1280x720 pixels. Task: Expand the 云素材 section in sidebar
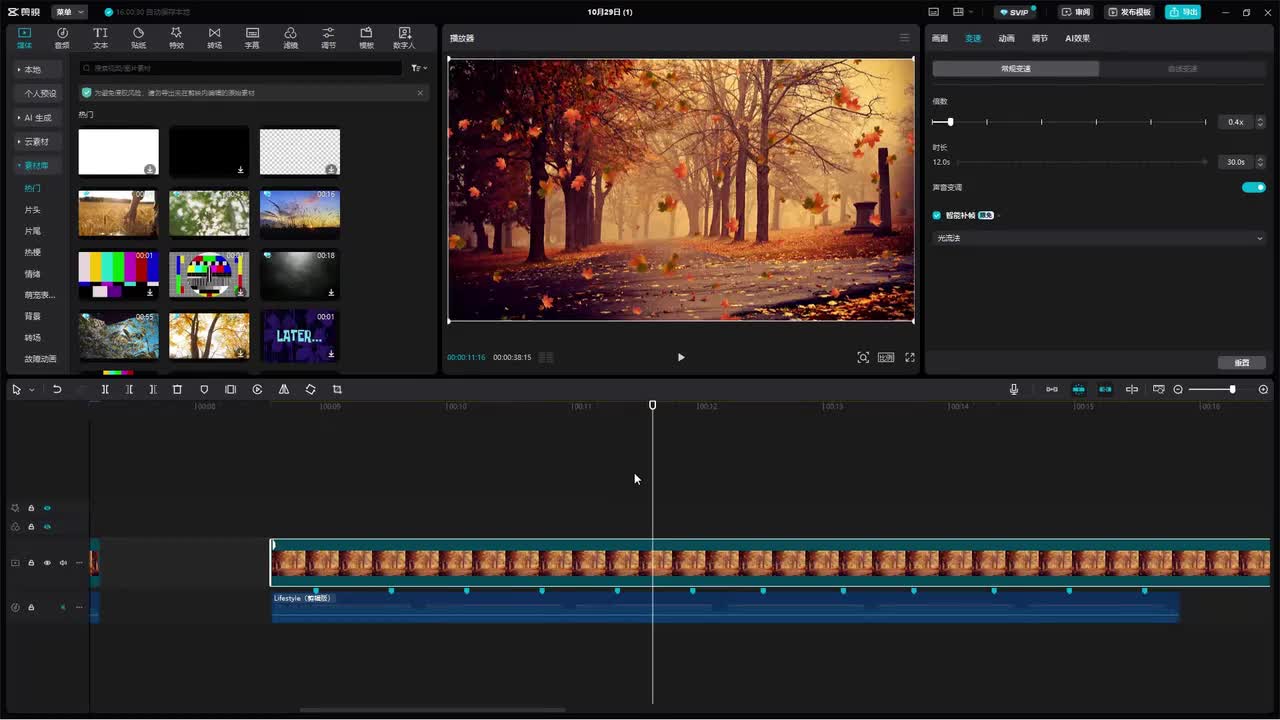pos(40,141)
